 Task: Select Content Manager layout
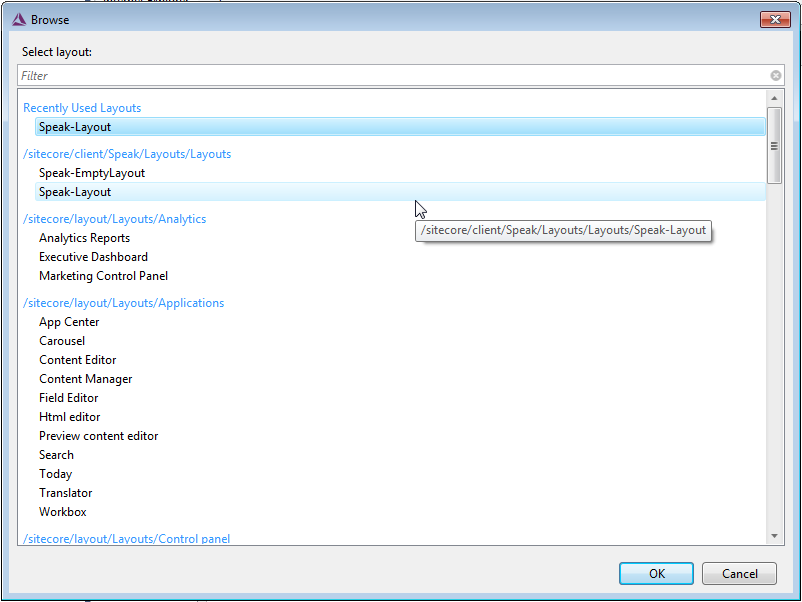400,378
